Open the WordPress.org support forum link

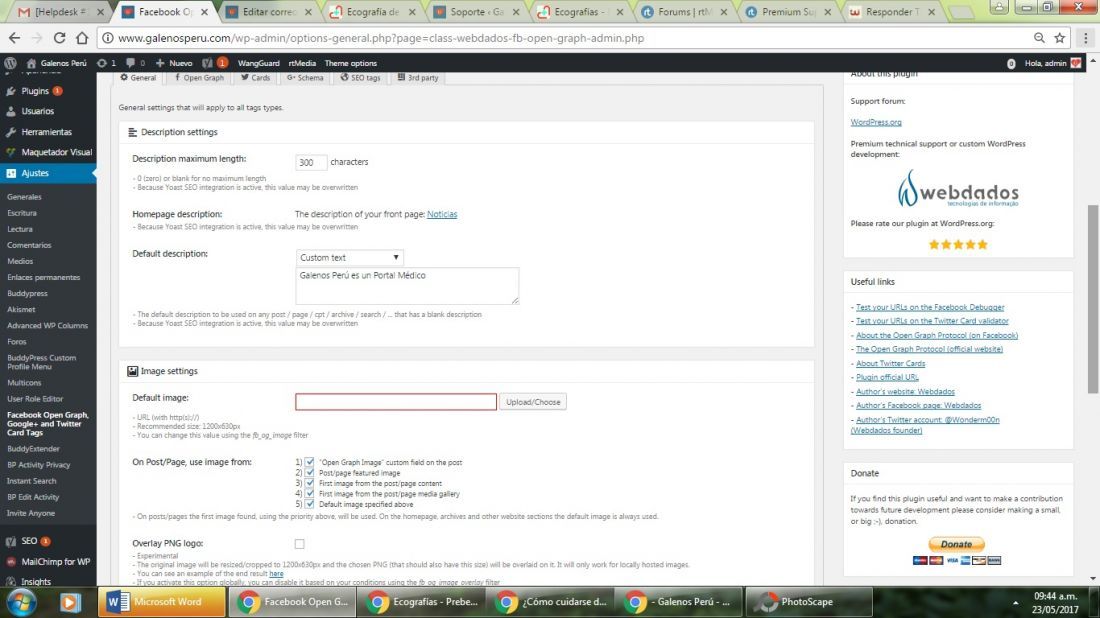[x=876, y=122]
